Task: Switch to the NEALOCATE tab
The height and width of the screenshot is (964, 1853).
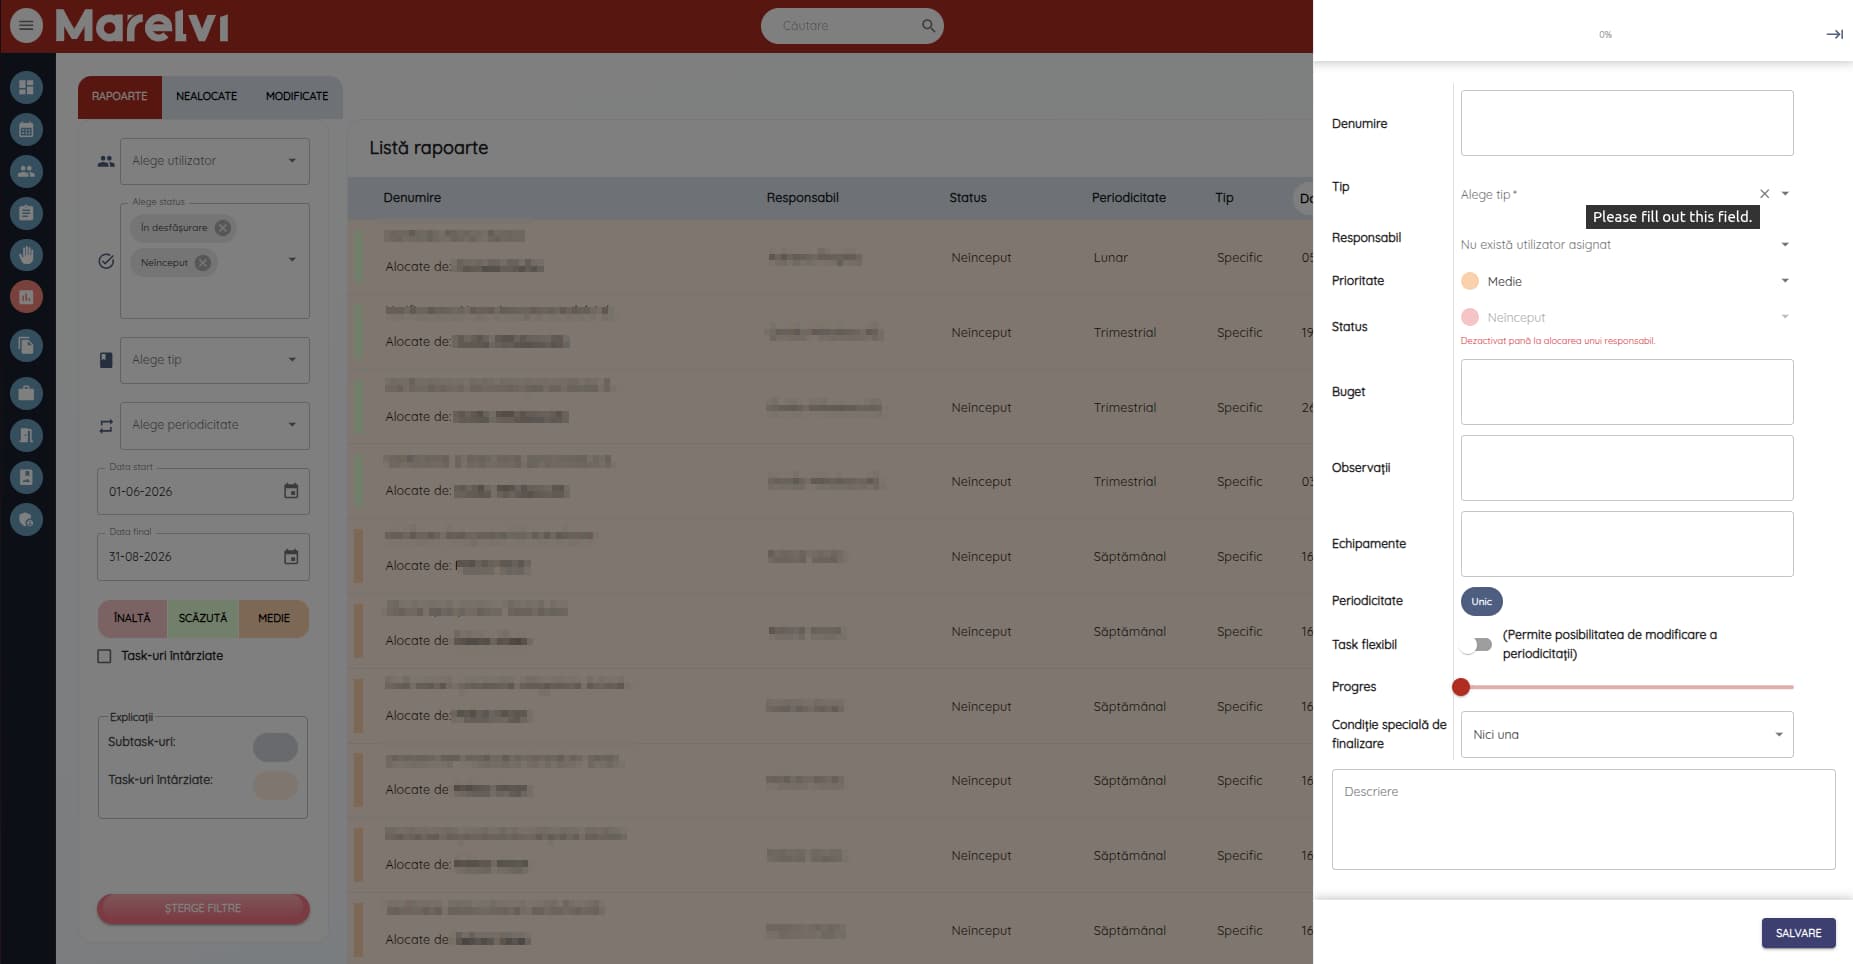Action: coord(207,96)
